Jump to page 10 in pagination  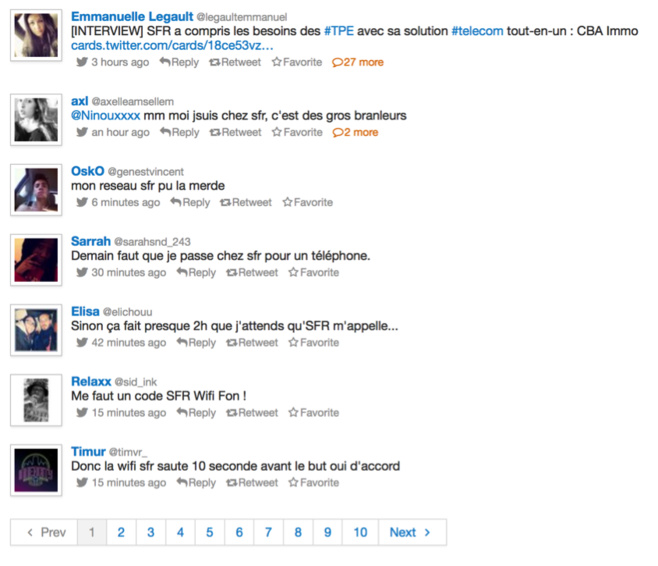point(360,532)
